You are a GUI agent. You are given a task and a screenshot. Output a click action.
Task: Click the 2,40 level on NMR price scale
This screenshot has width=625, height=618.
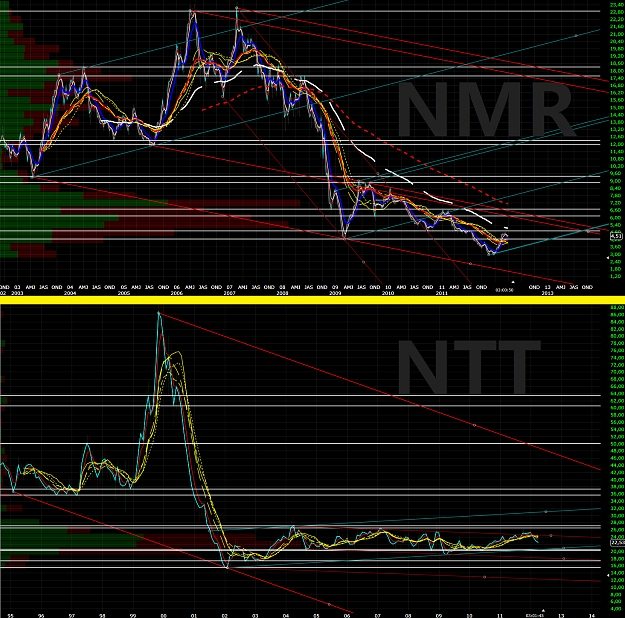(616, 262)
